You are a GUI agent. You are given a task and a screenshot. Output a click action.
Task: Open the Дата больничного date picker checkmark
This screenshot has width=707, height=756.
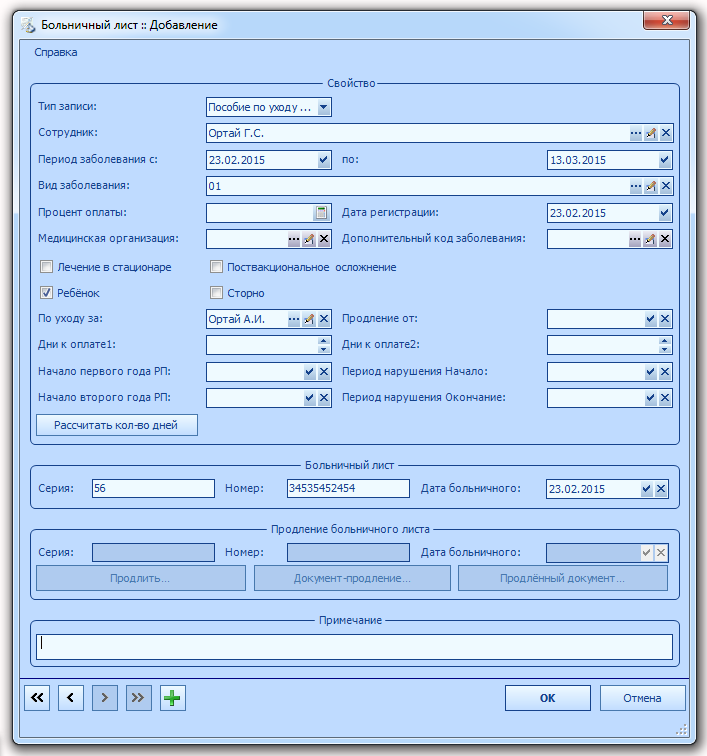pyautogui.click(x=646, y=489)
